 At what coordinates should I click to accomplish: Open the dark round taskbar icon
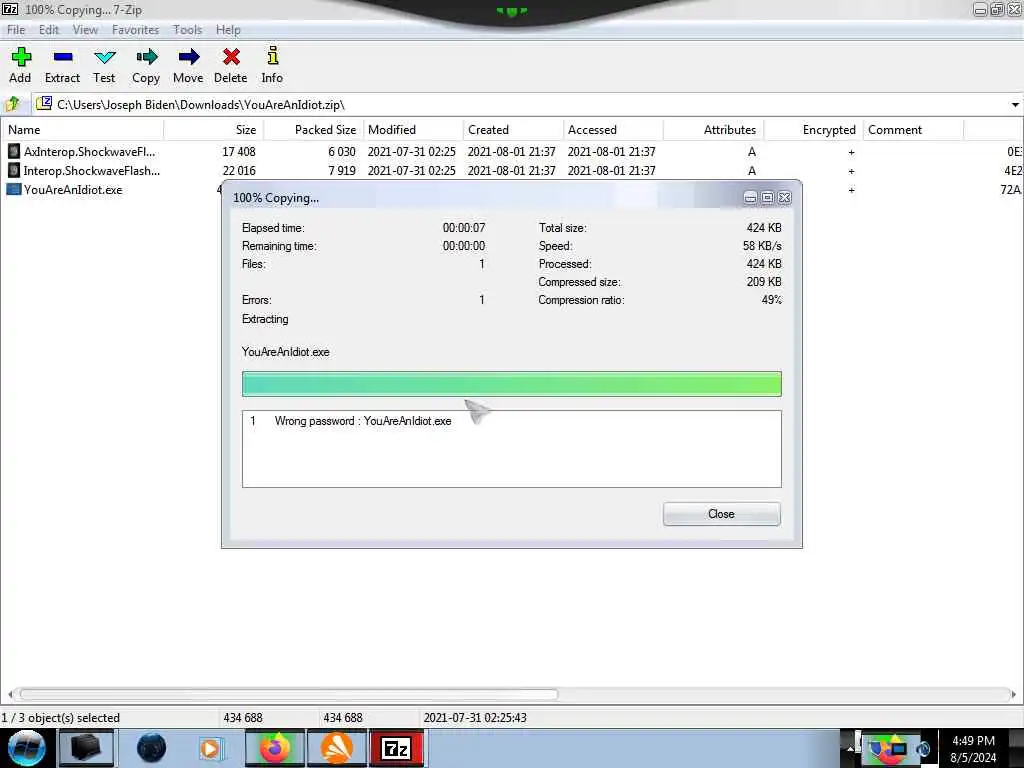point(152,748)
